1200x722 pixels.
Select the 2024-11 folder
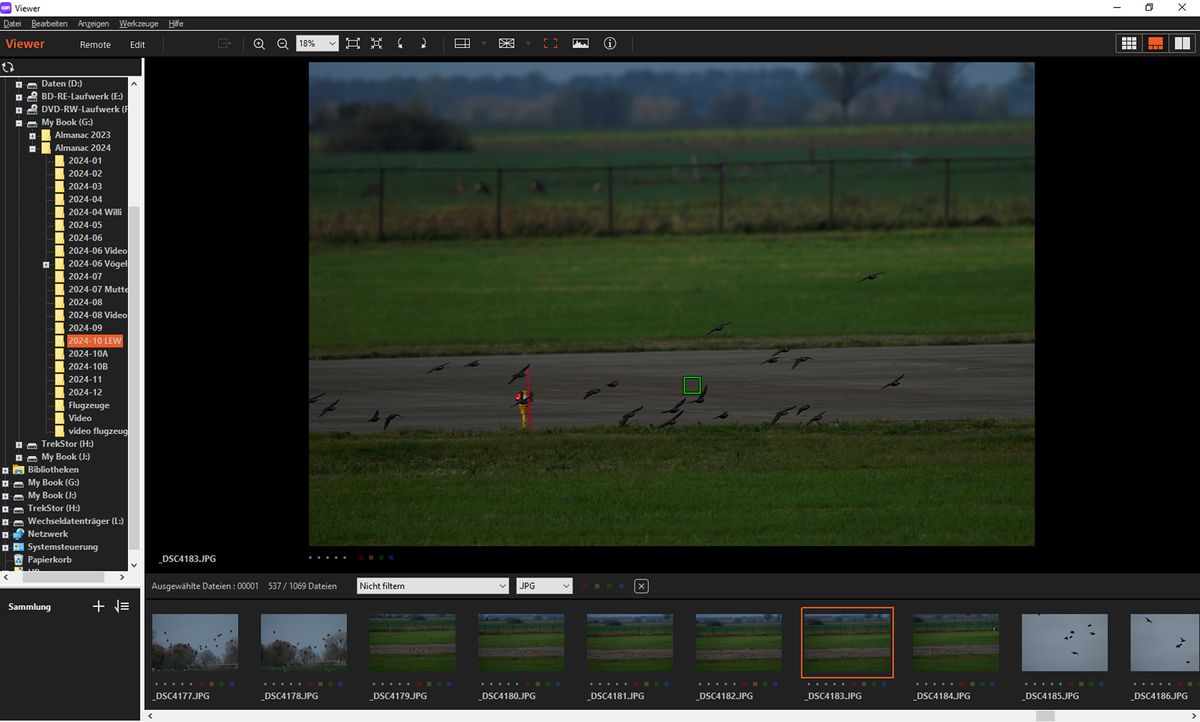pos(85,379)
